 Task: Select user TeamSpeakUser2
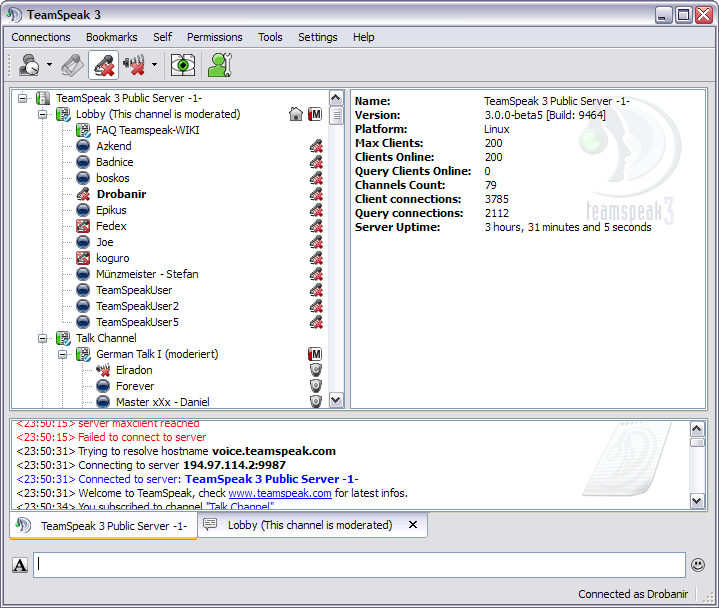(138, 306)
